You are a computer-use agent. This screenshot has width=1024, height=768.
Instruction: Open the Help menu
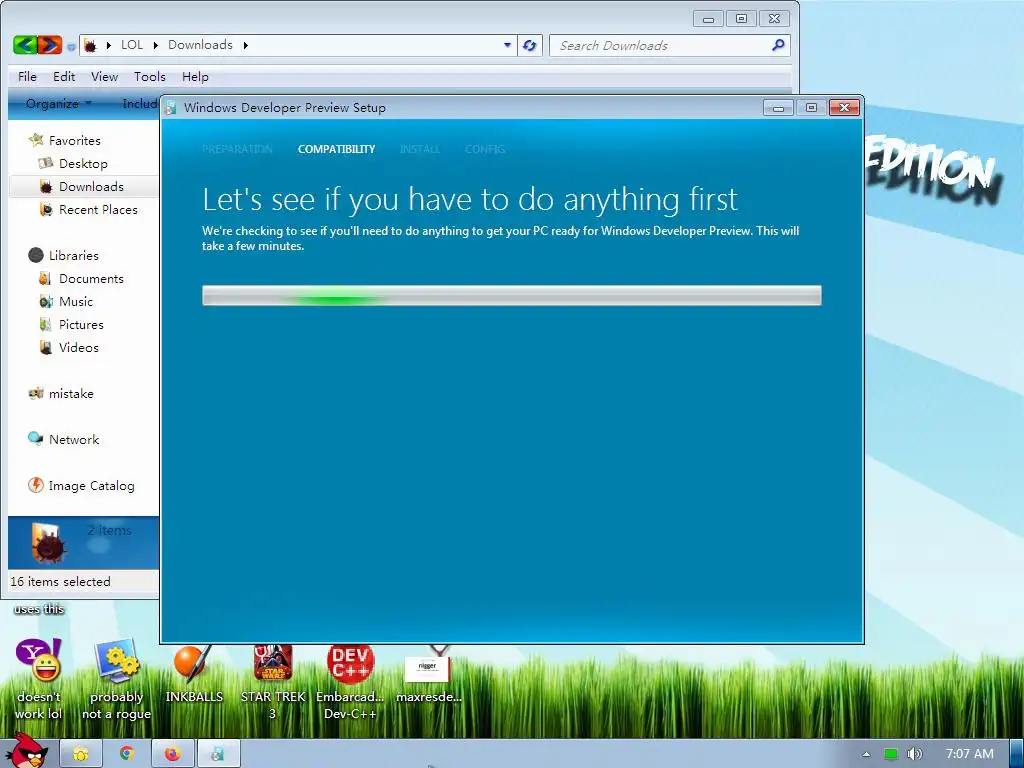pyautogui.click(x=195, y=76)
